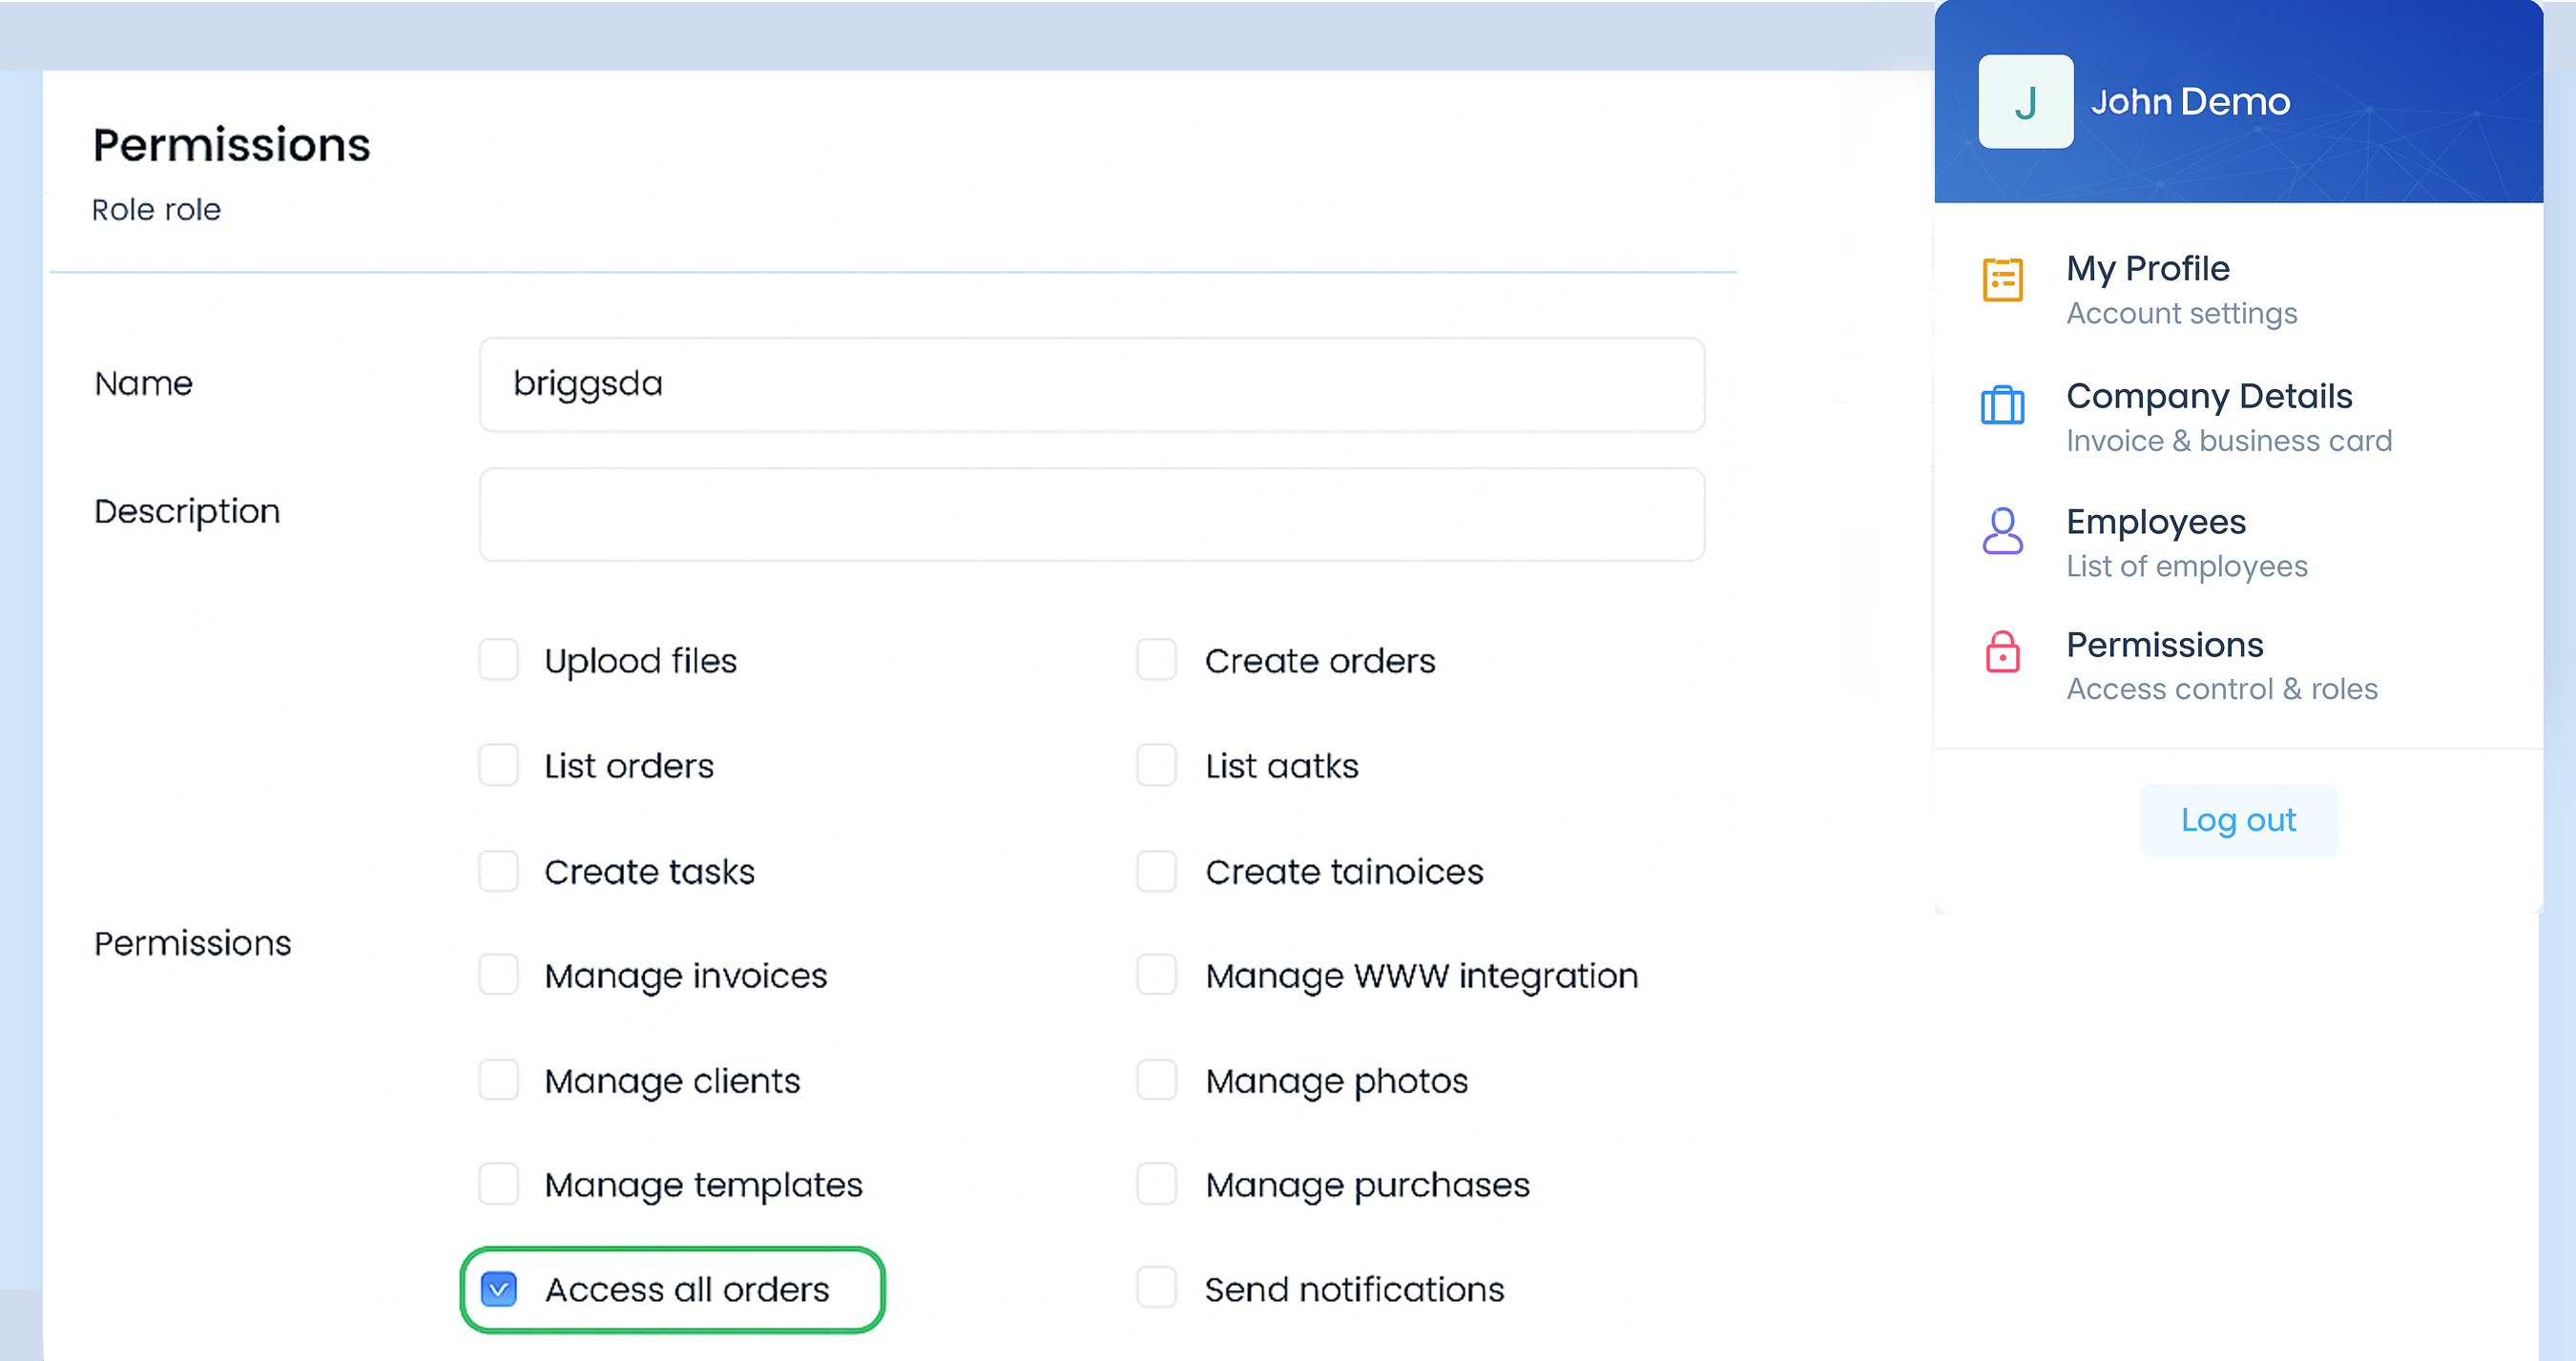Screen dimensions: 2576x1361
Task: Uncheck the Access all orders checkbox
Action: [498, 1289]
